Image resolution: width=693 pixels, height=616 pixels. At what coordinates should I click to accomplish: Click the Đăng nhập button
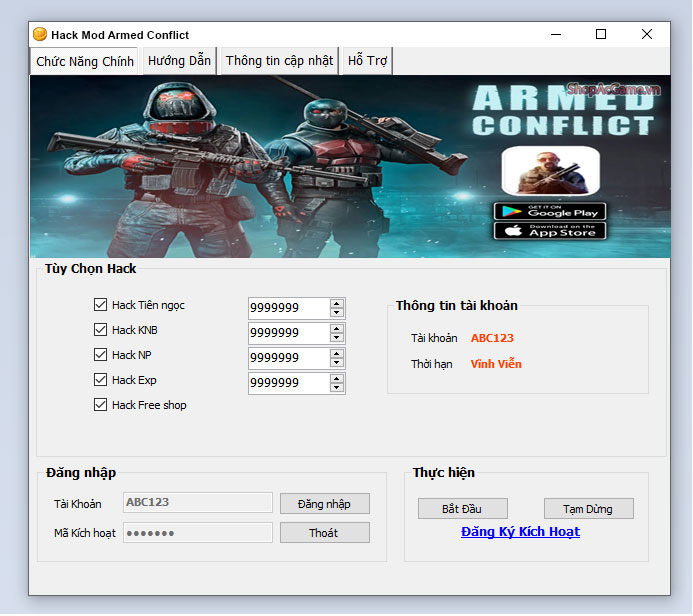click(325, 504)
